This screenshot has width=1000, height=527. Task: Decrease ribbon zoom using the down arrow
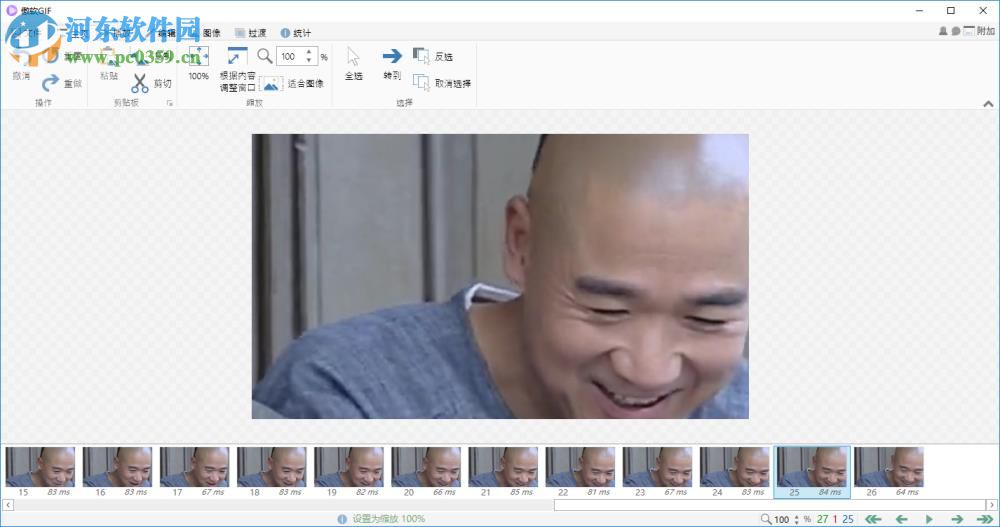[309, 61]
